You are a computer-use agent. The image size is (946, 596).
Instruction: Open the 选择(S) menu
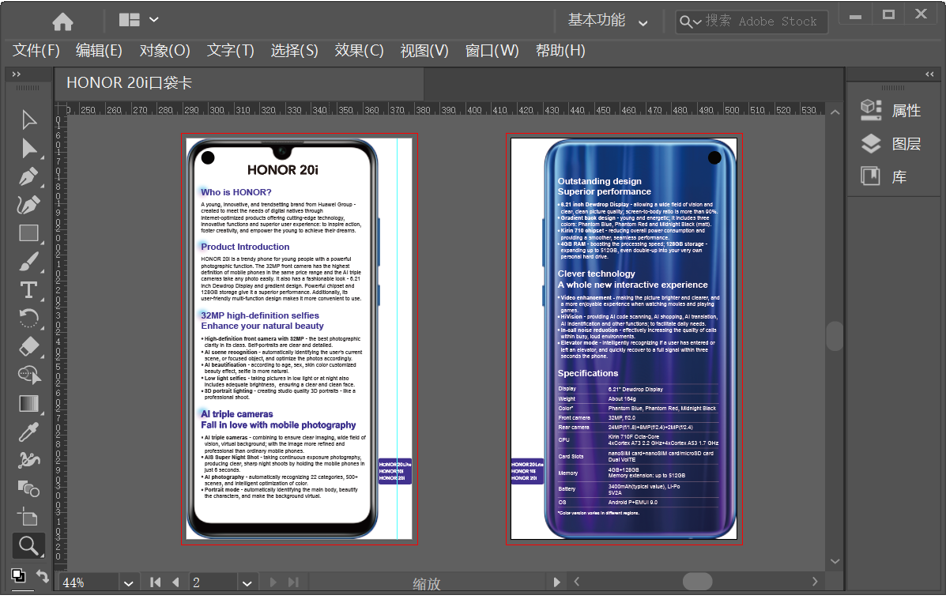pos(294,51)
